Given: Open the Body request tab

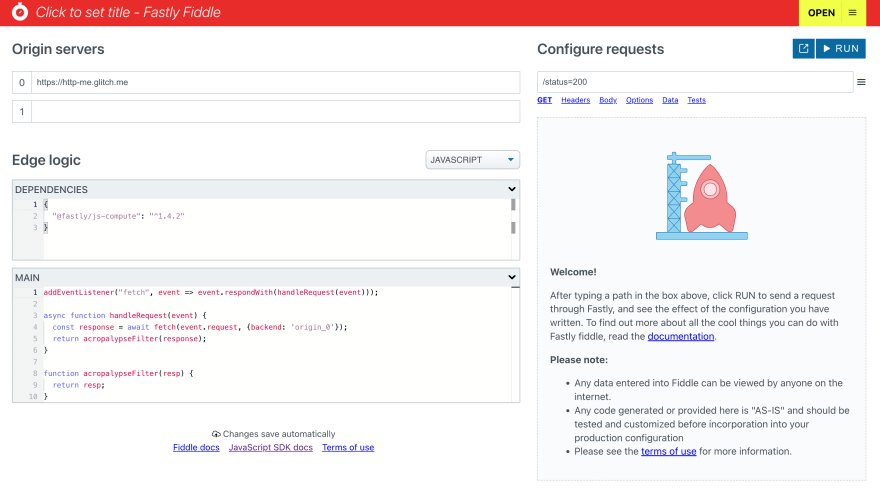Looking at the screenshot, I should tap(608, 100).
